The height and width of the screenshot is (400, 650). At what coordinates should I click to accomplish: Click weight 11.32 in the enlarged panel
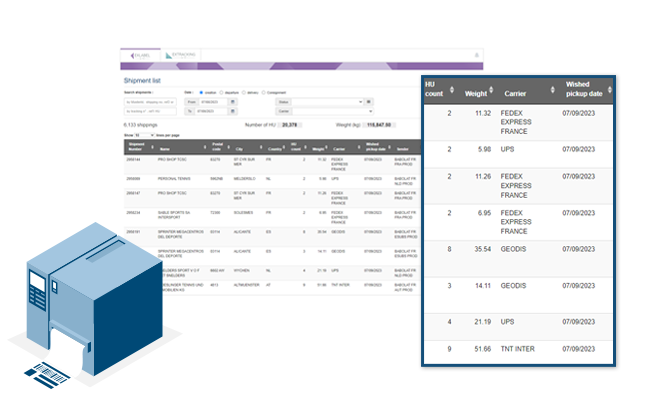(x=483, y=113)
